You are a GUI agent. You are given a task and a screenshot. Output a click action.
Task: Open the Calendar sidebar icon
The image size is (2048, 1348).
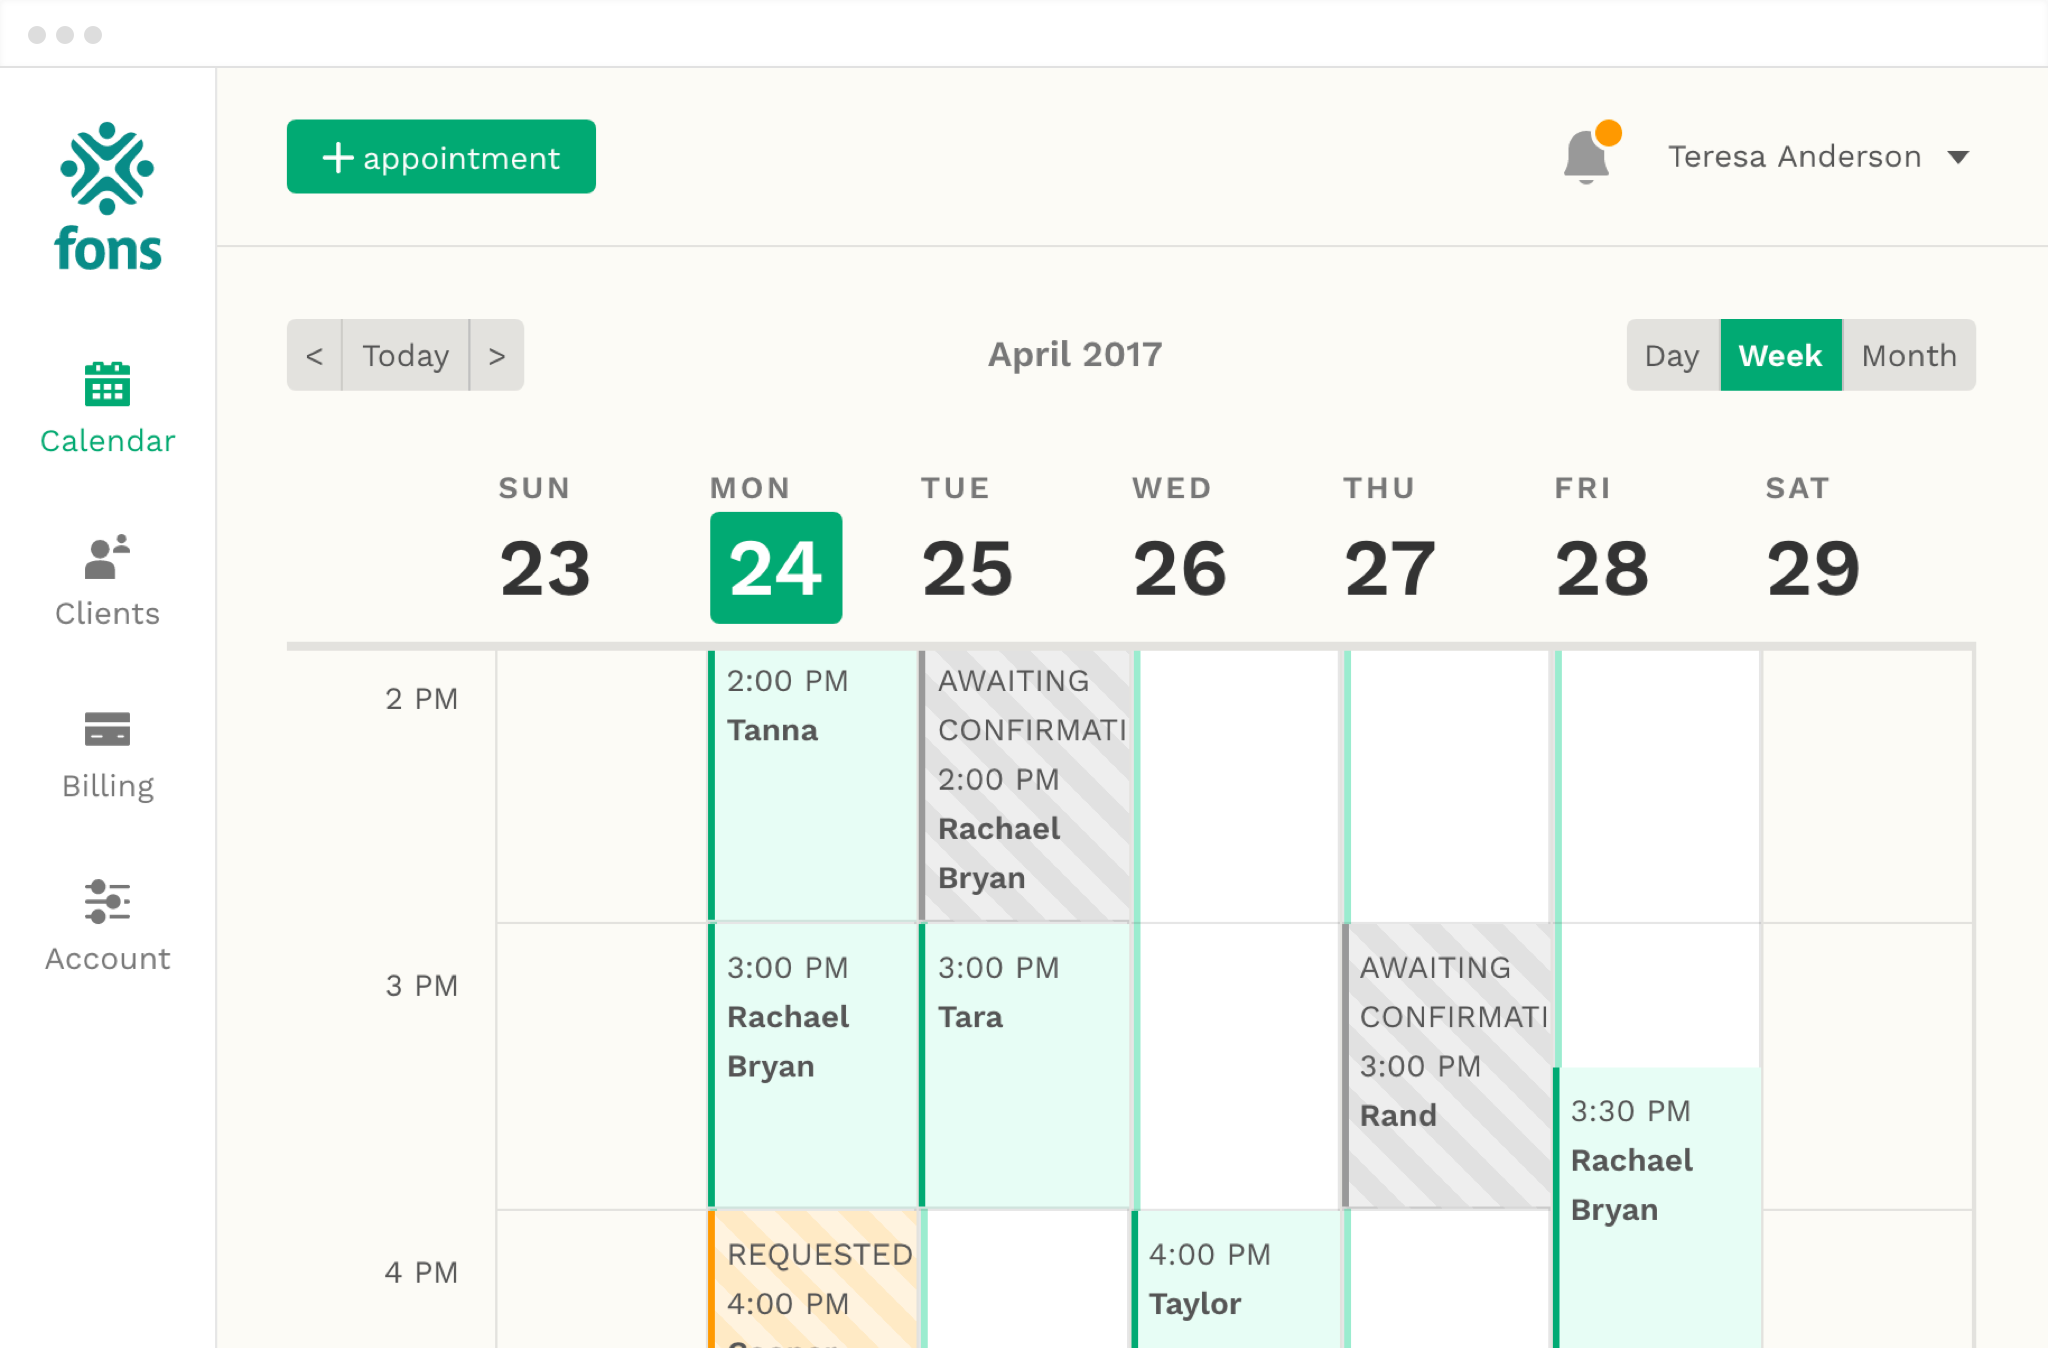point(107,385)
